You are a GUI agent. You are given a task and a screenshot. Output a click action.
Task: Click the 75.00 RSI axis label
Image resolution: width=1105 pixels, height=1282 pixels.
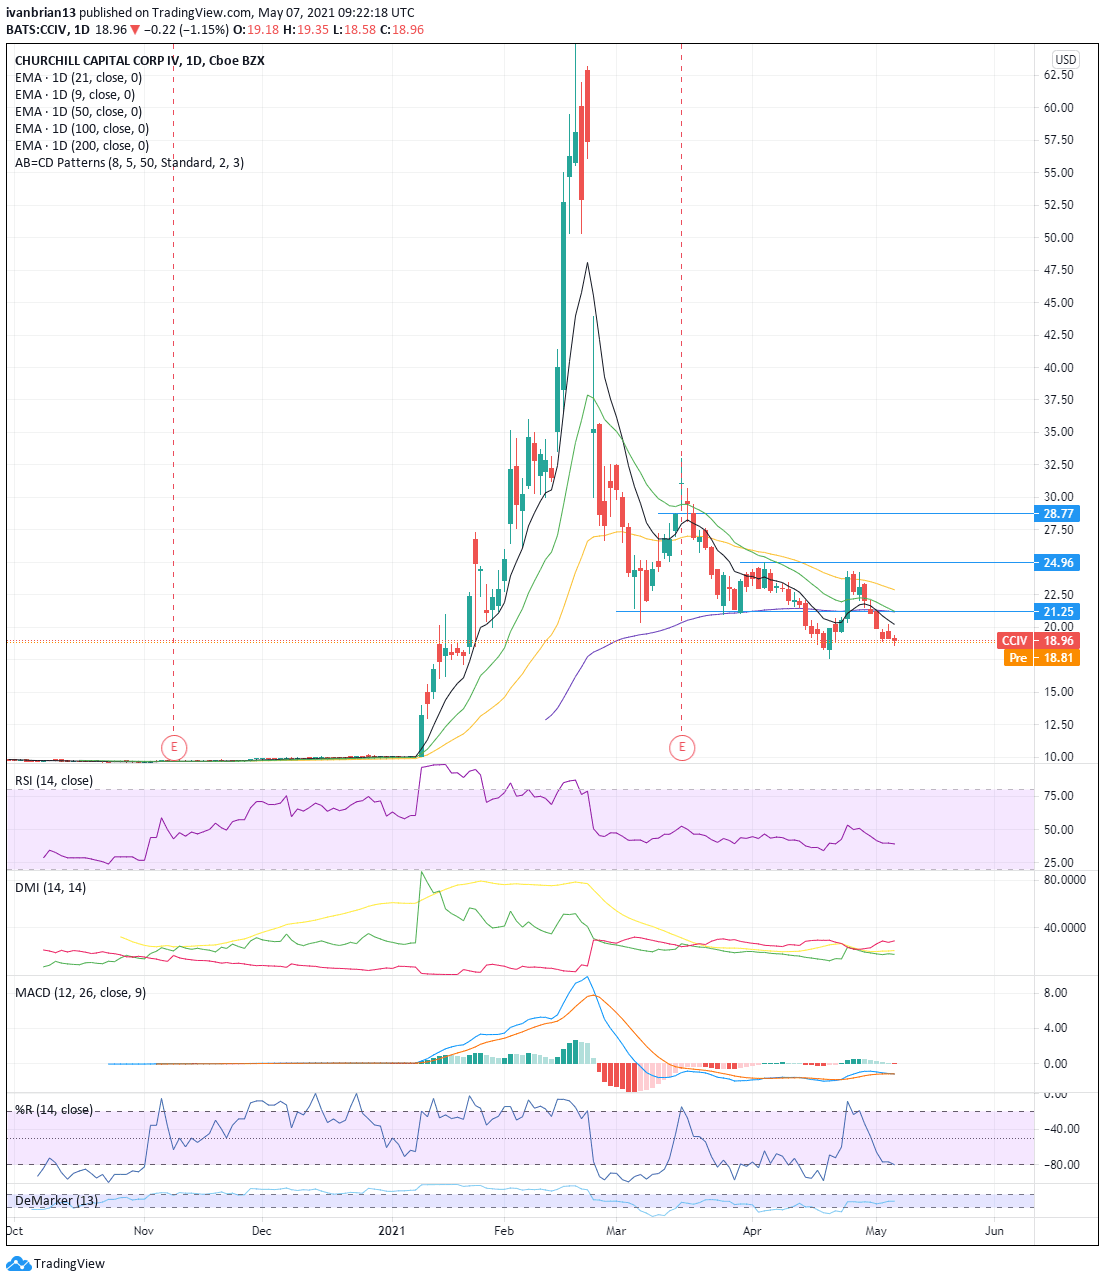(x=1059, y=796)
